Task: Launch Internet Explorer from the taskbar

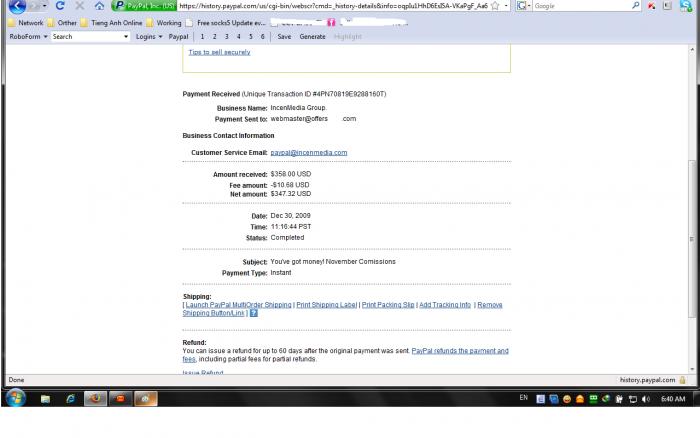Action: [x=70, y=399]
